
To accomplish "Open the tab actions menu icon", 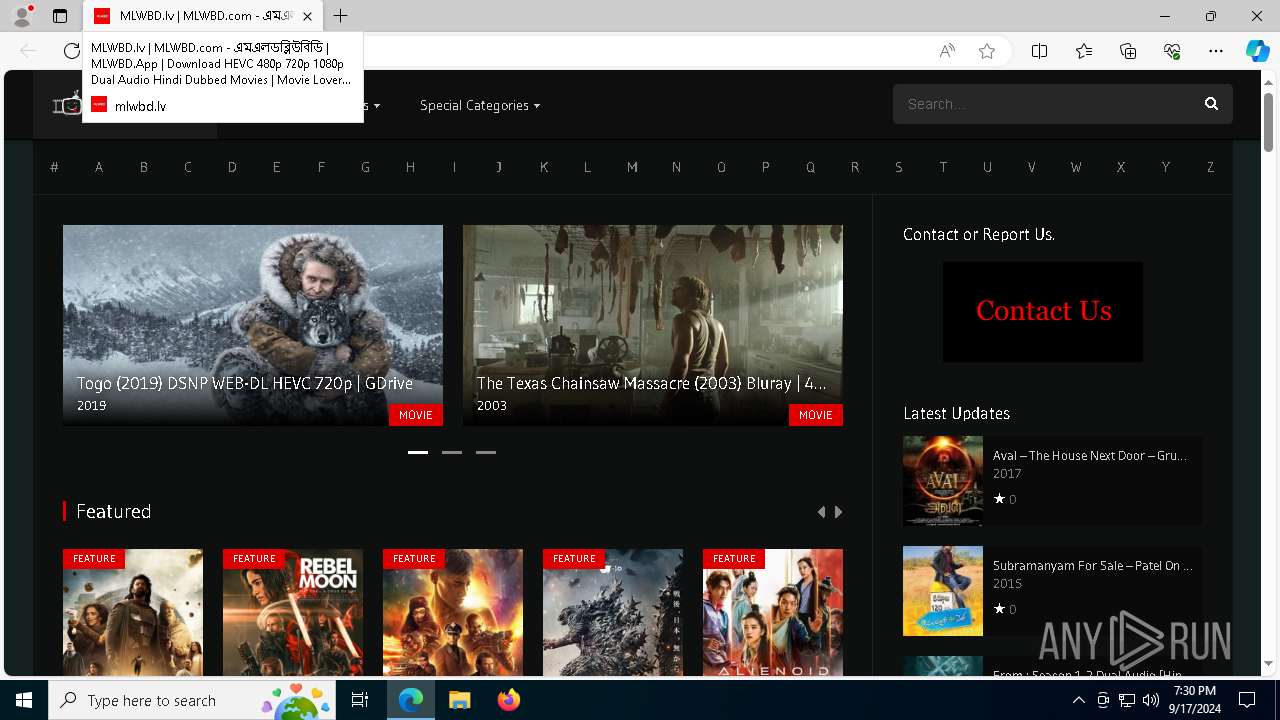I will (x=60, y=16).
